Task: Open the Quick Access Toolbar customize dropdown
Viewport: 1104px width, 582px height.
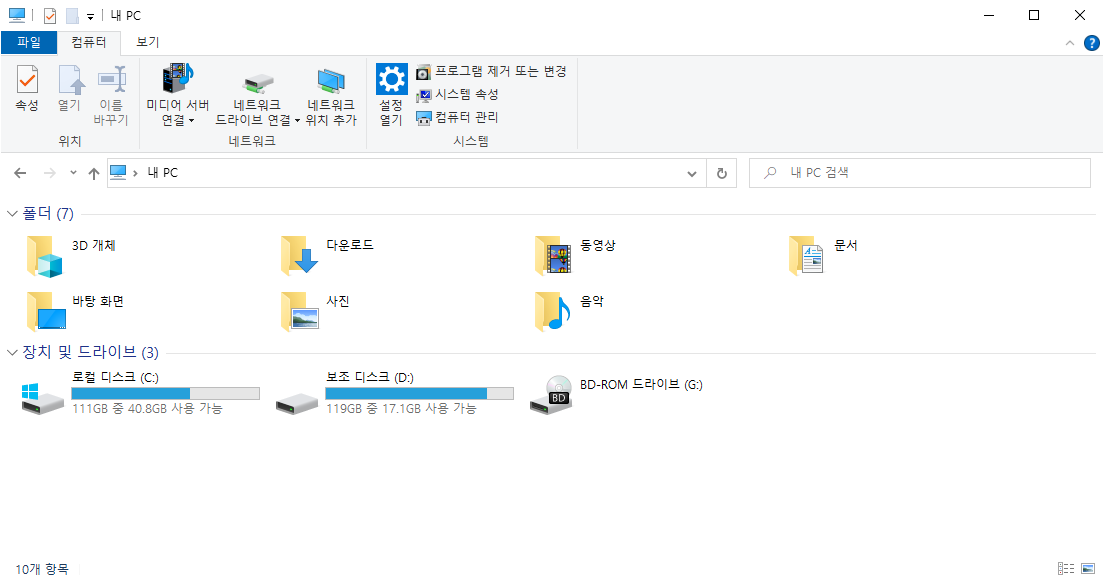Action: coord(90,16)
